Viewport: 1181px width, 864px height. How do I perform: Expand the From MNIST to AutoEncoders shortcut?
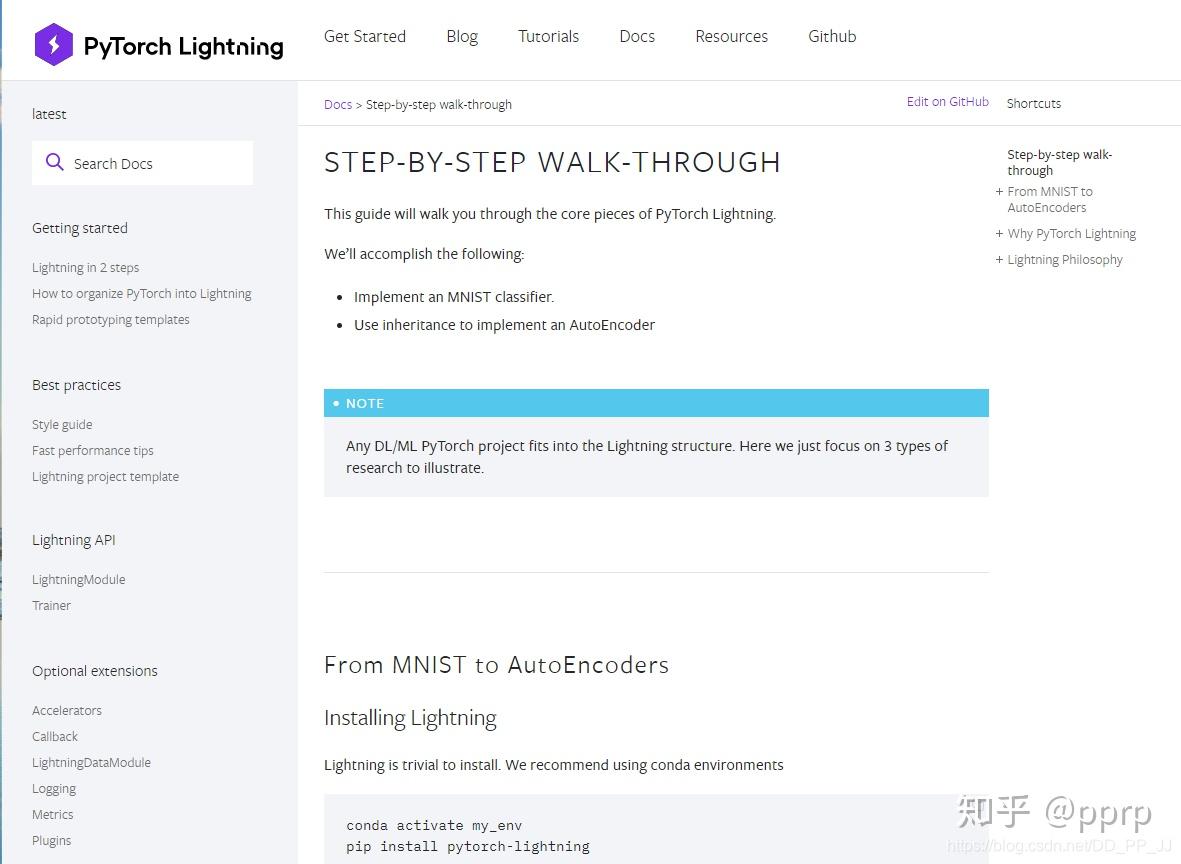[999, 191]
